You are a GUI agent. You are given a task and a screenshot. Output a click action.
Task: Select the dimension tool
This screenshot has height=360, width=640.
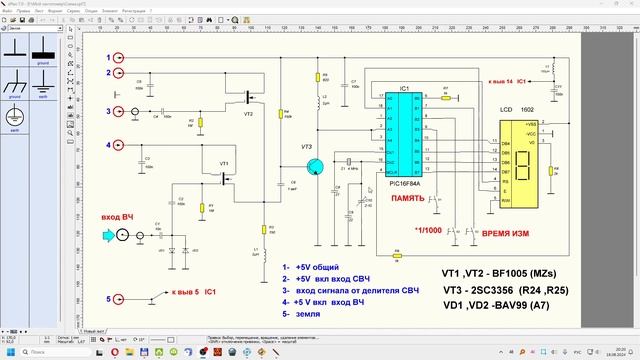(70, 89)
